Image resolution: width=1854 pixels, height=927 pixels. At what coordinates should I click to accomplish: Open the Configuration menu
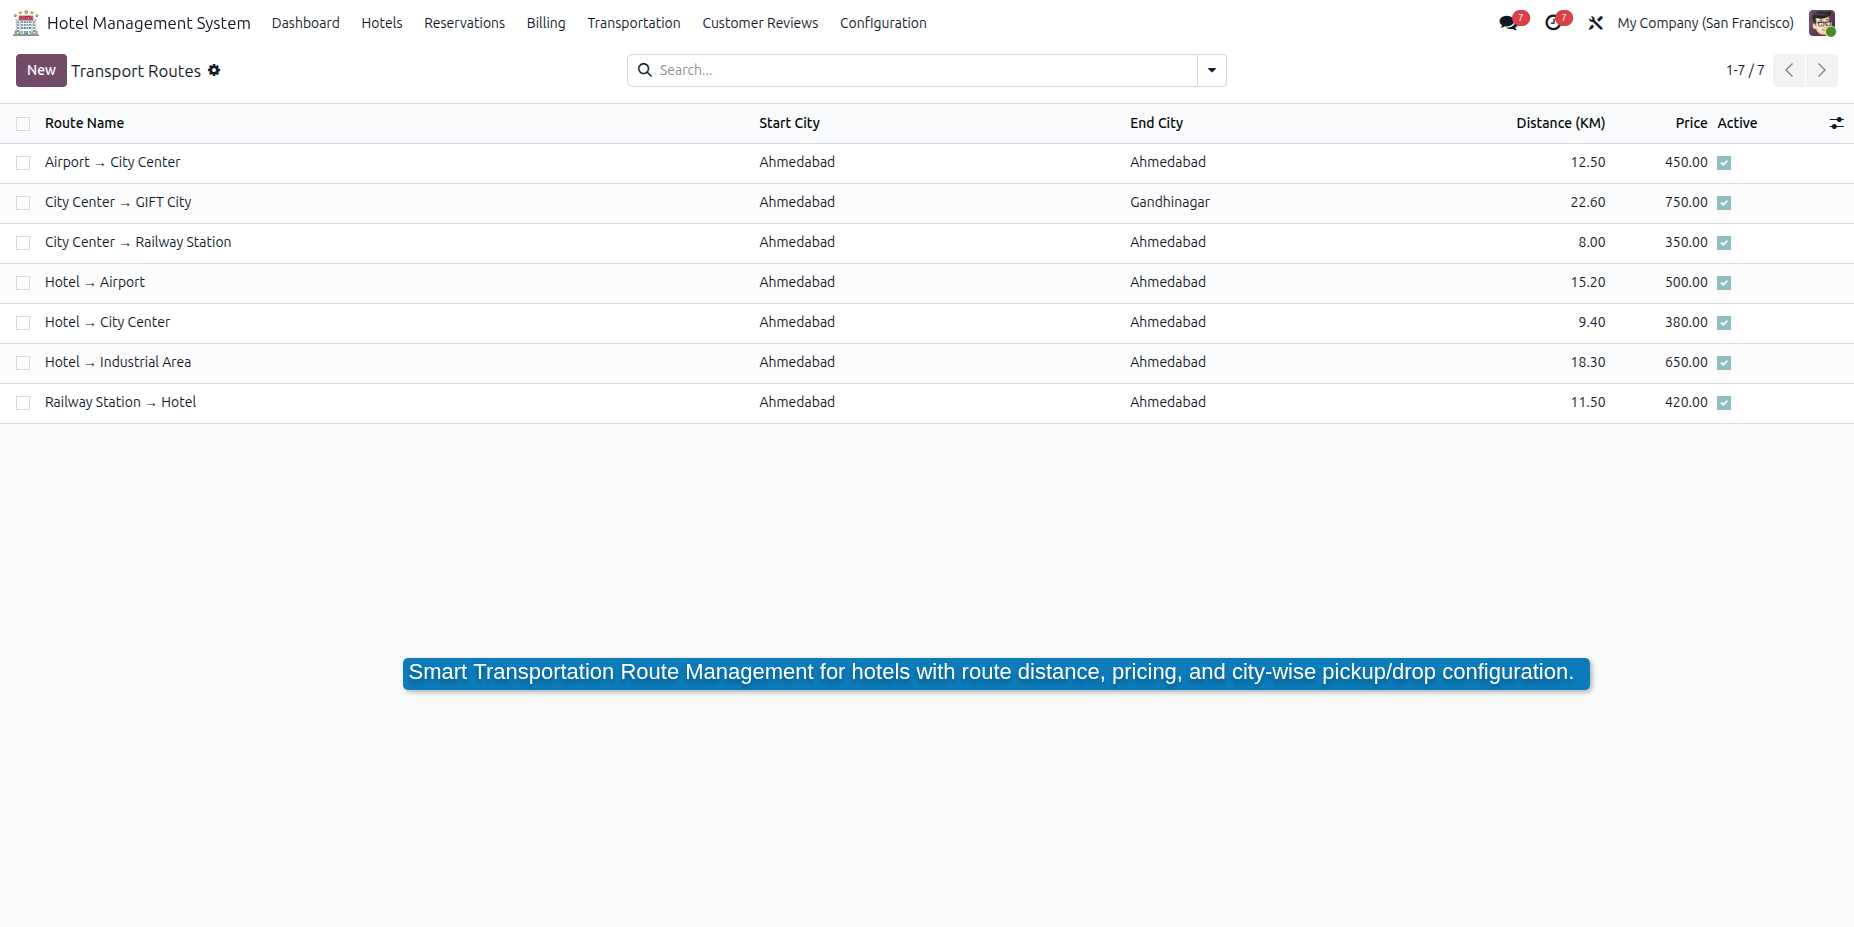[x=883, y=23]
